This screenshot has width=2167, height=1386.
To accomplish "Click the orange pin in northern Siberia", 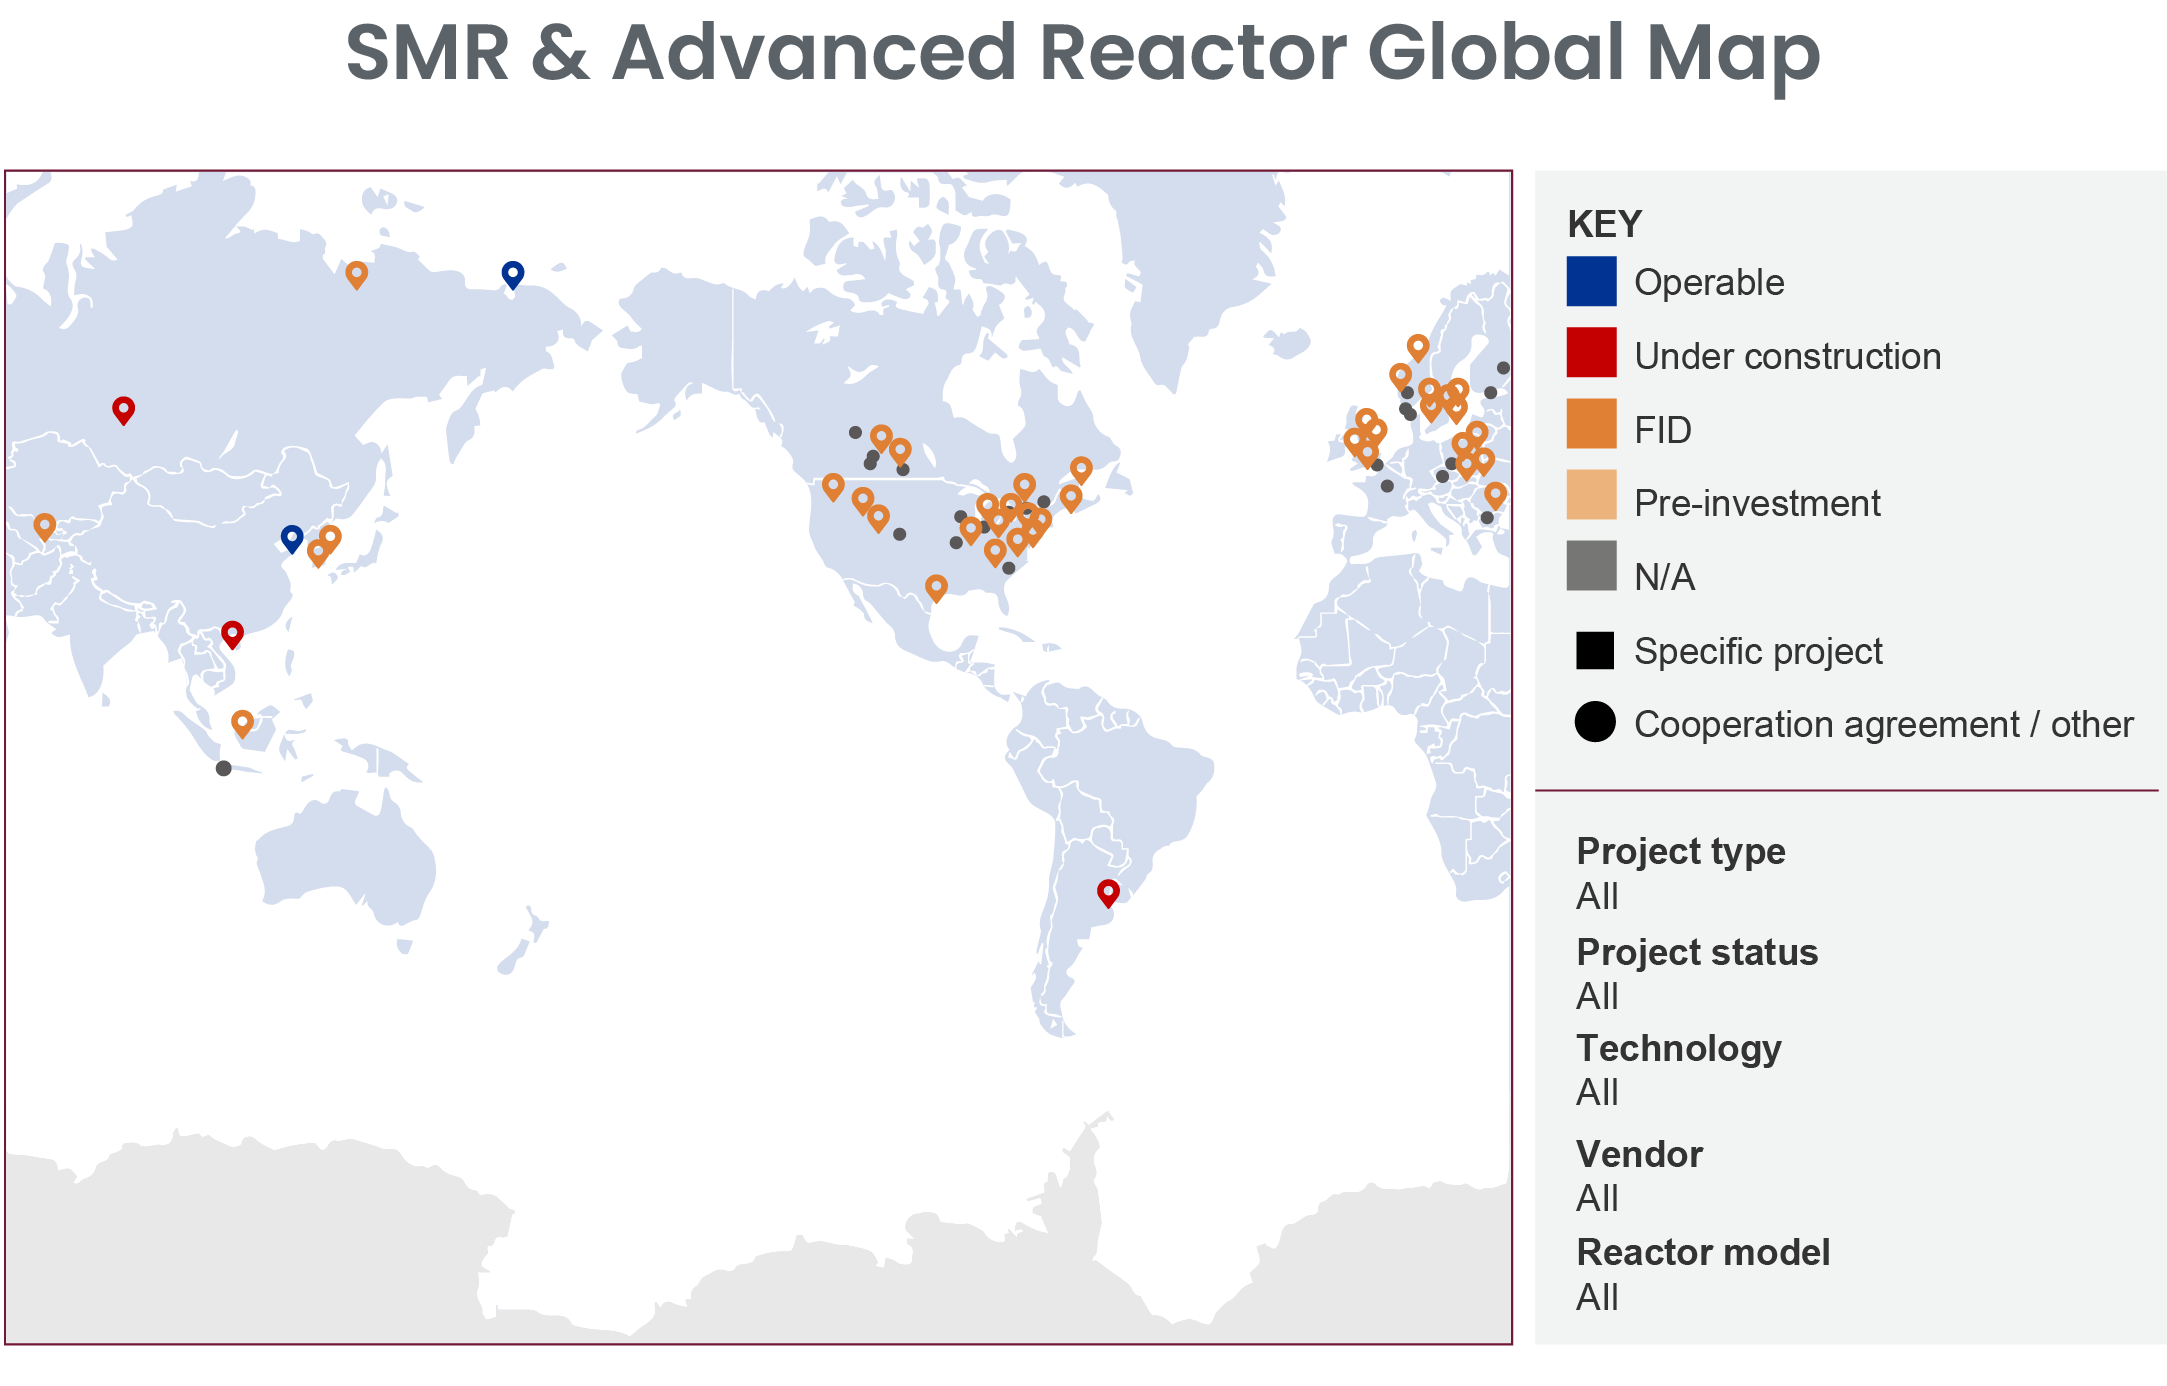I will pyautogui.click(x=356, y=273).
